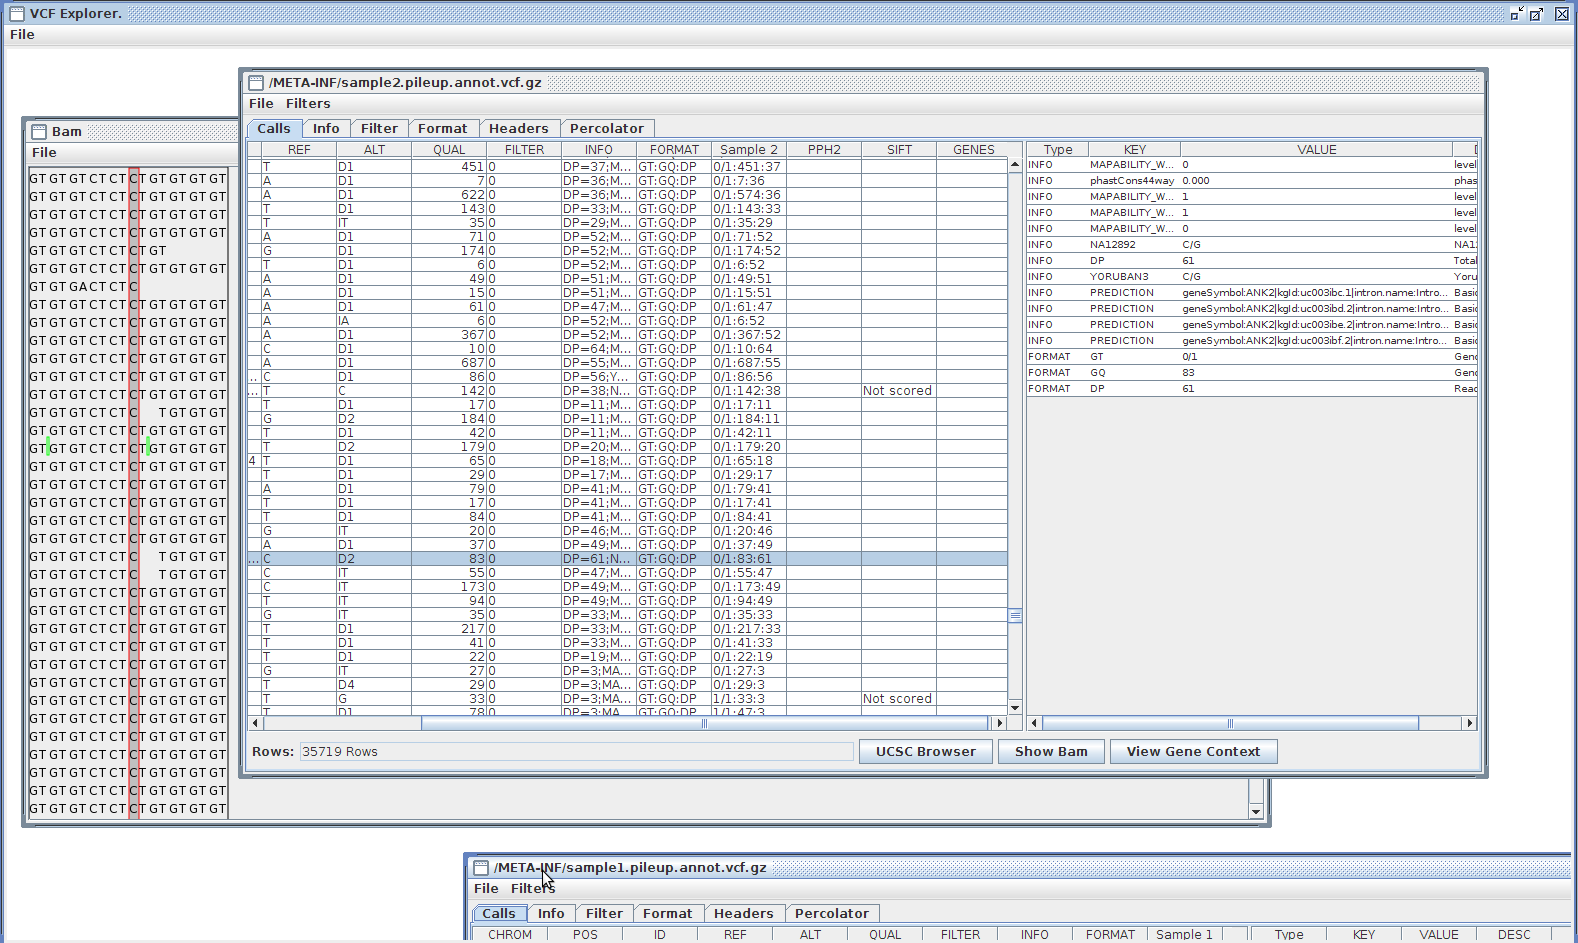This screenshot has height=943, width=1578.
Task: Switch to the Percolator tab in the sample2 window
Action: 606,129
